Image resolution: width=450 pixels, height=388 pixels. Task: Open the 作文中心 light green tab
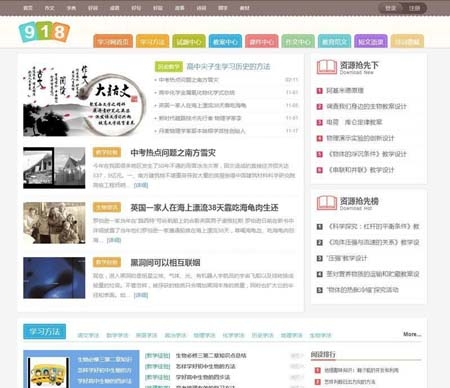pos(298,41)
